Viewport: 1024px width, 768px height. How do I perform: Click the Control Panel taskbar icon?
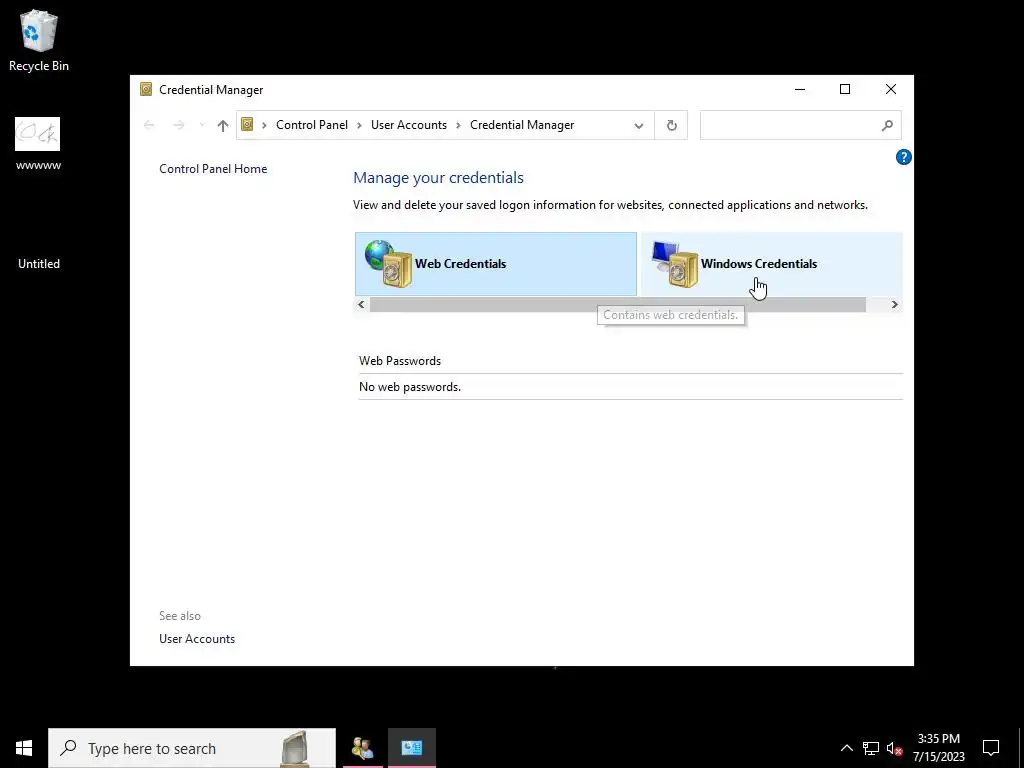[411, 748]
